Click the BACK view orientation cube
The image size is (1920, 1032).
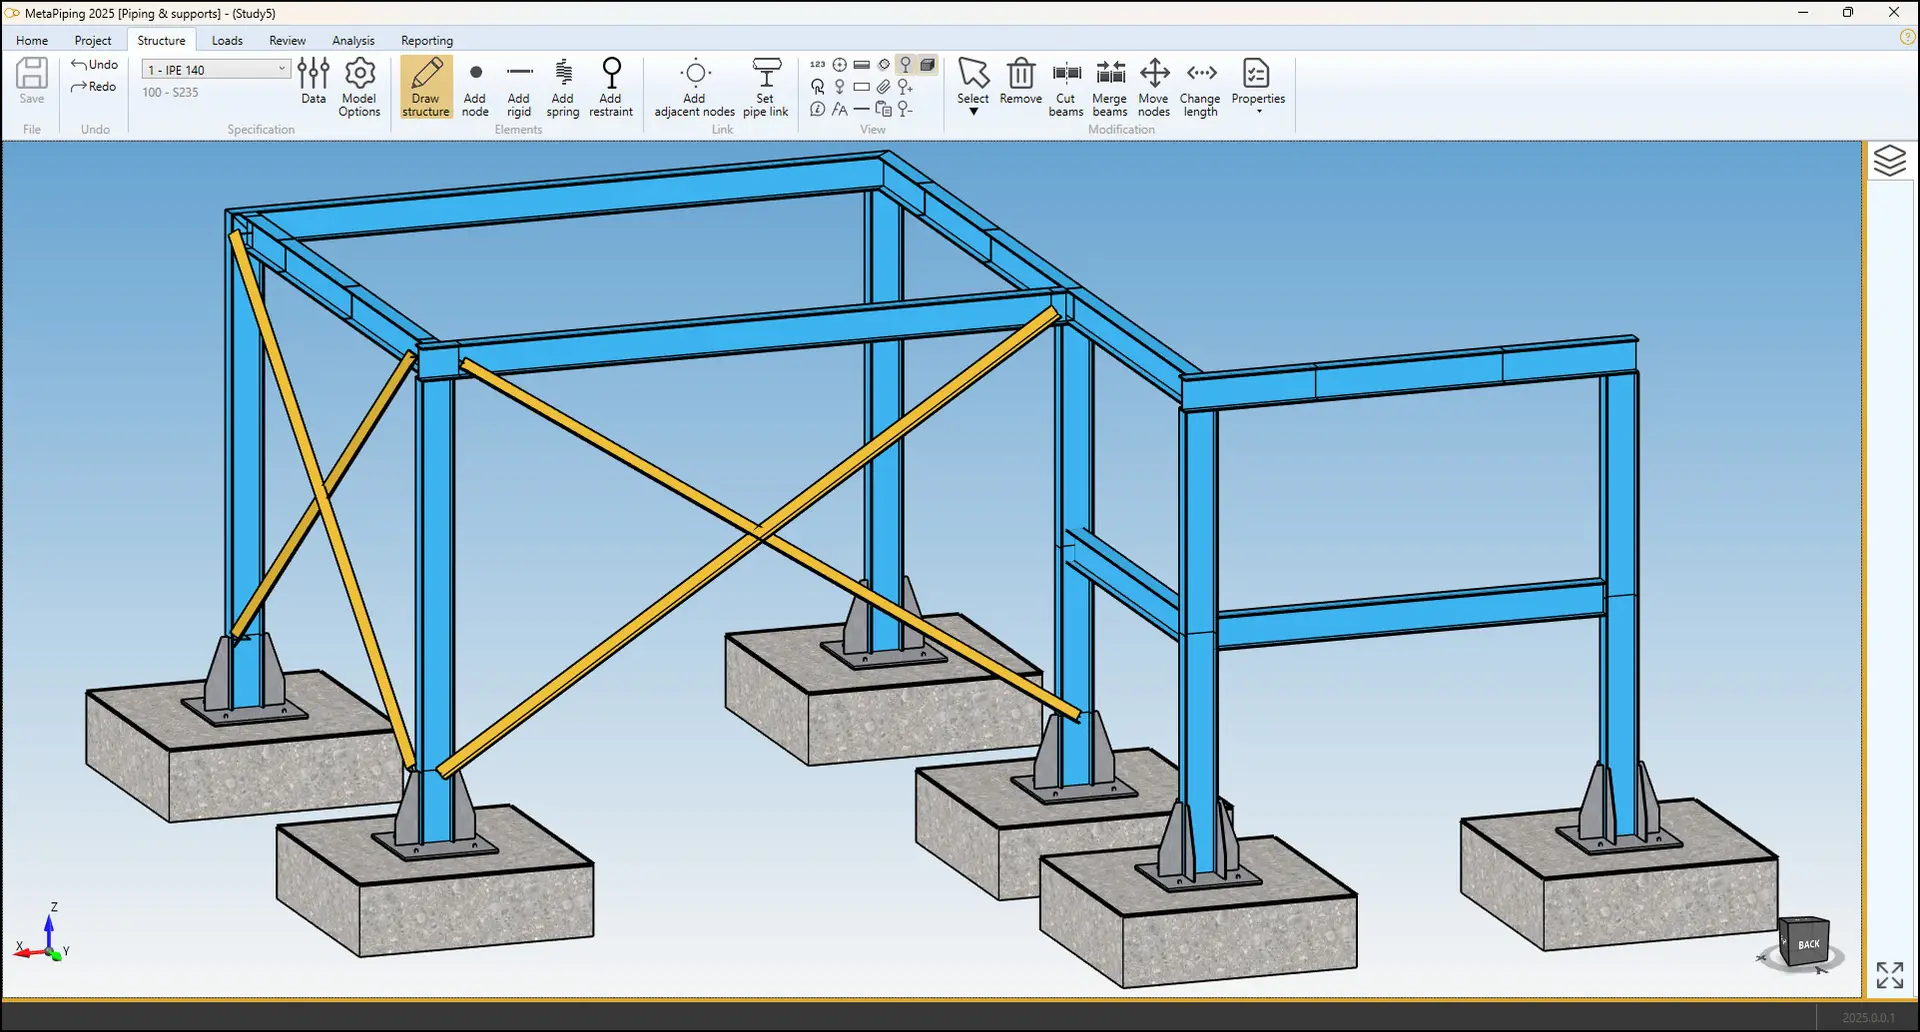(1807, 943)
